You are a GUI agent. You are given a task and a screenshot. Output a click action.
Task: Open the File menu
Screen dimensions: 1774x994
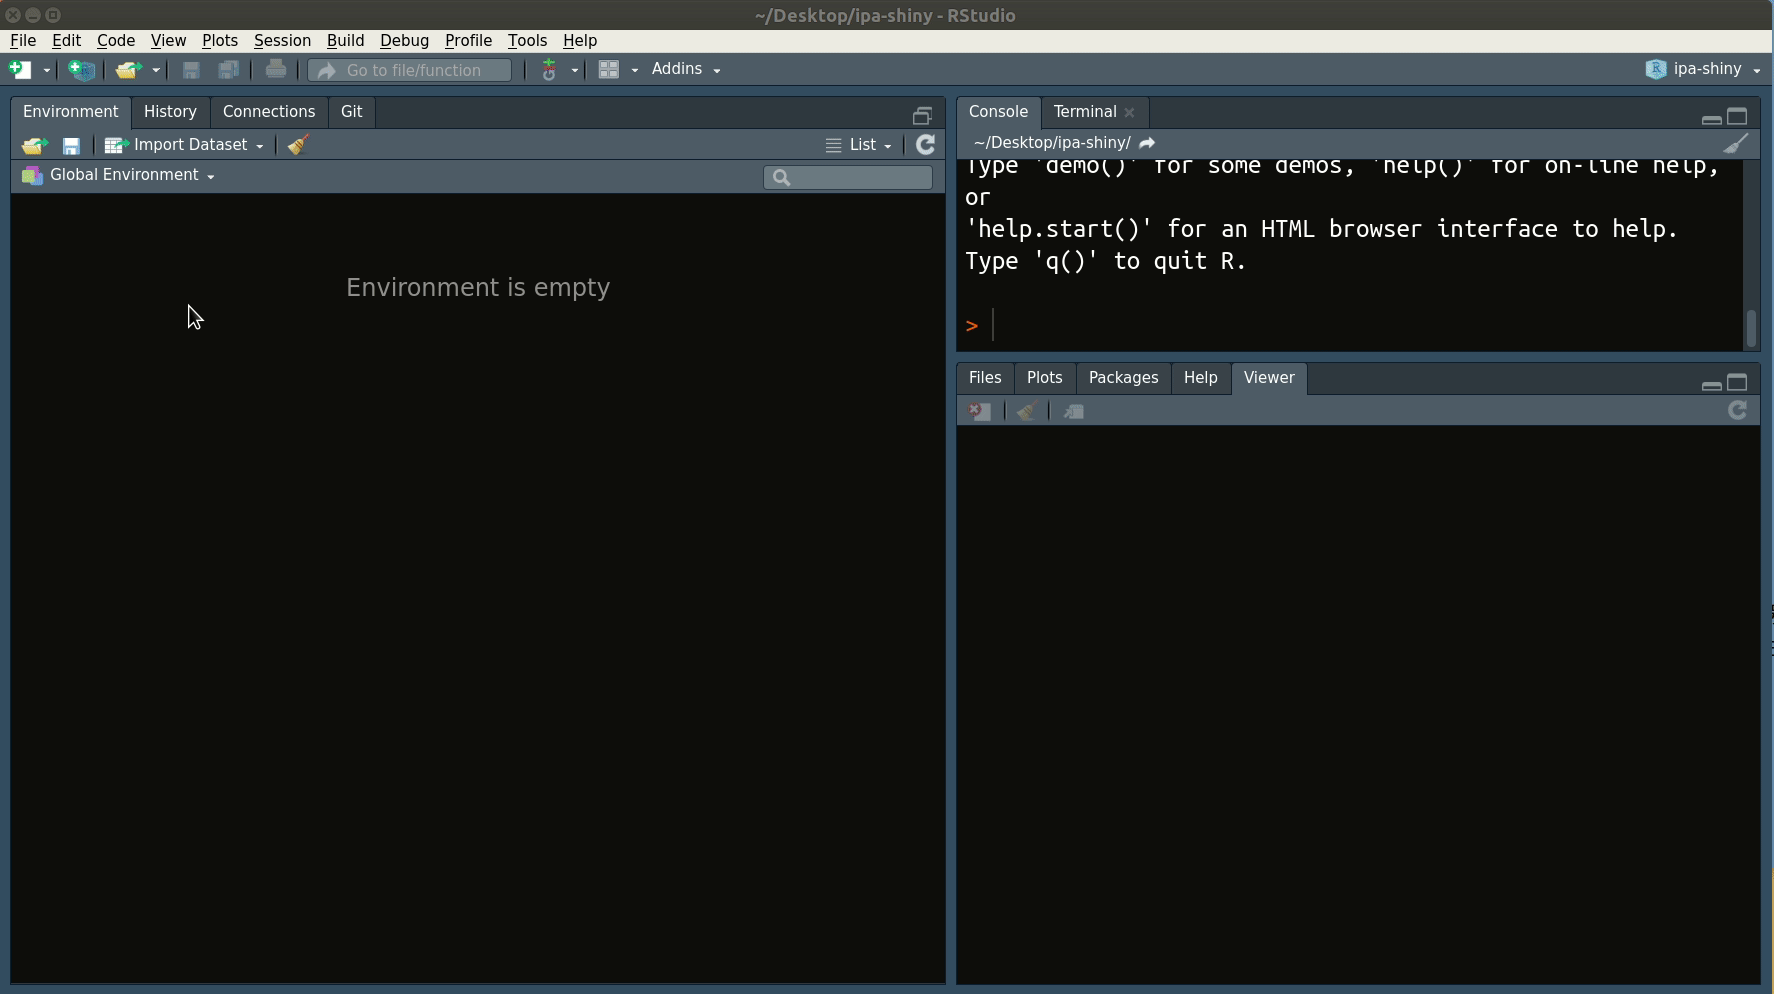pos(23,40)
